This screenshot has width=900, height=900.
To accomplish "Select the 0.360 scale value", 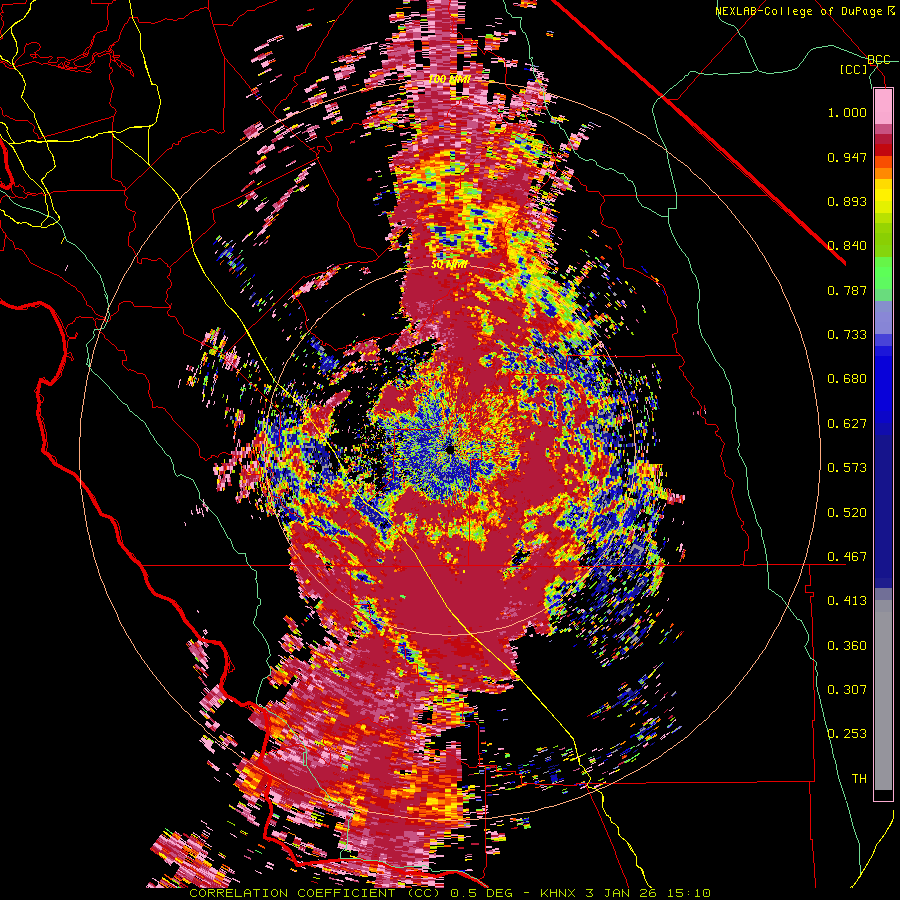I will 847,646.
